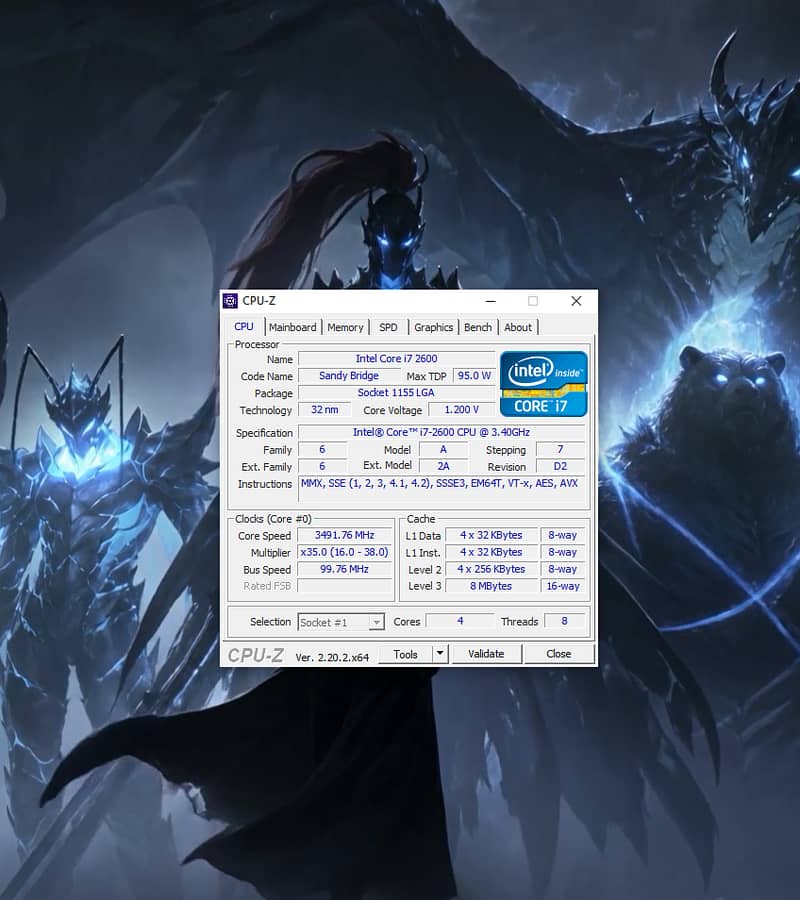Screen dimensions: 800x900
Task: Click the L1 Data '8-way' associativity
Action: pyautogui.click(x=562, y=536)
